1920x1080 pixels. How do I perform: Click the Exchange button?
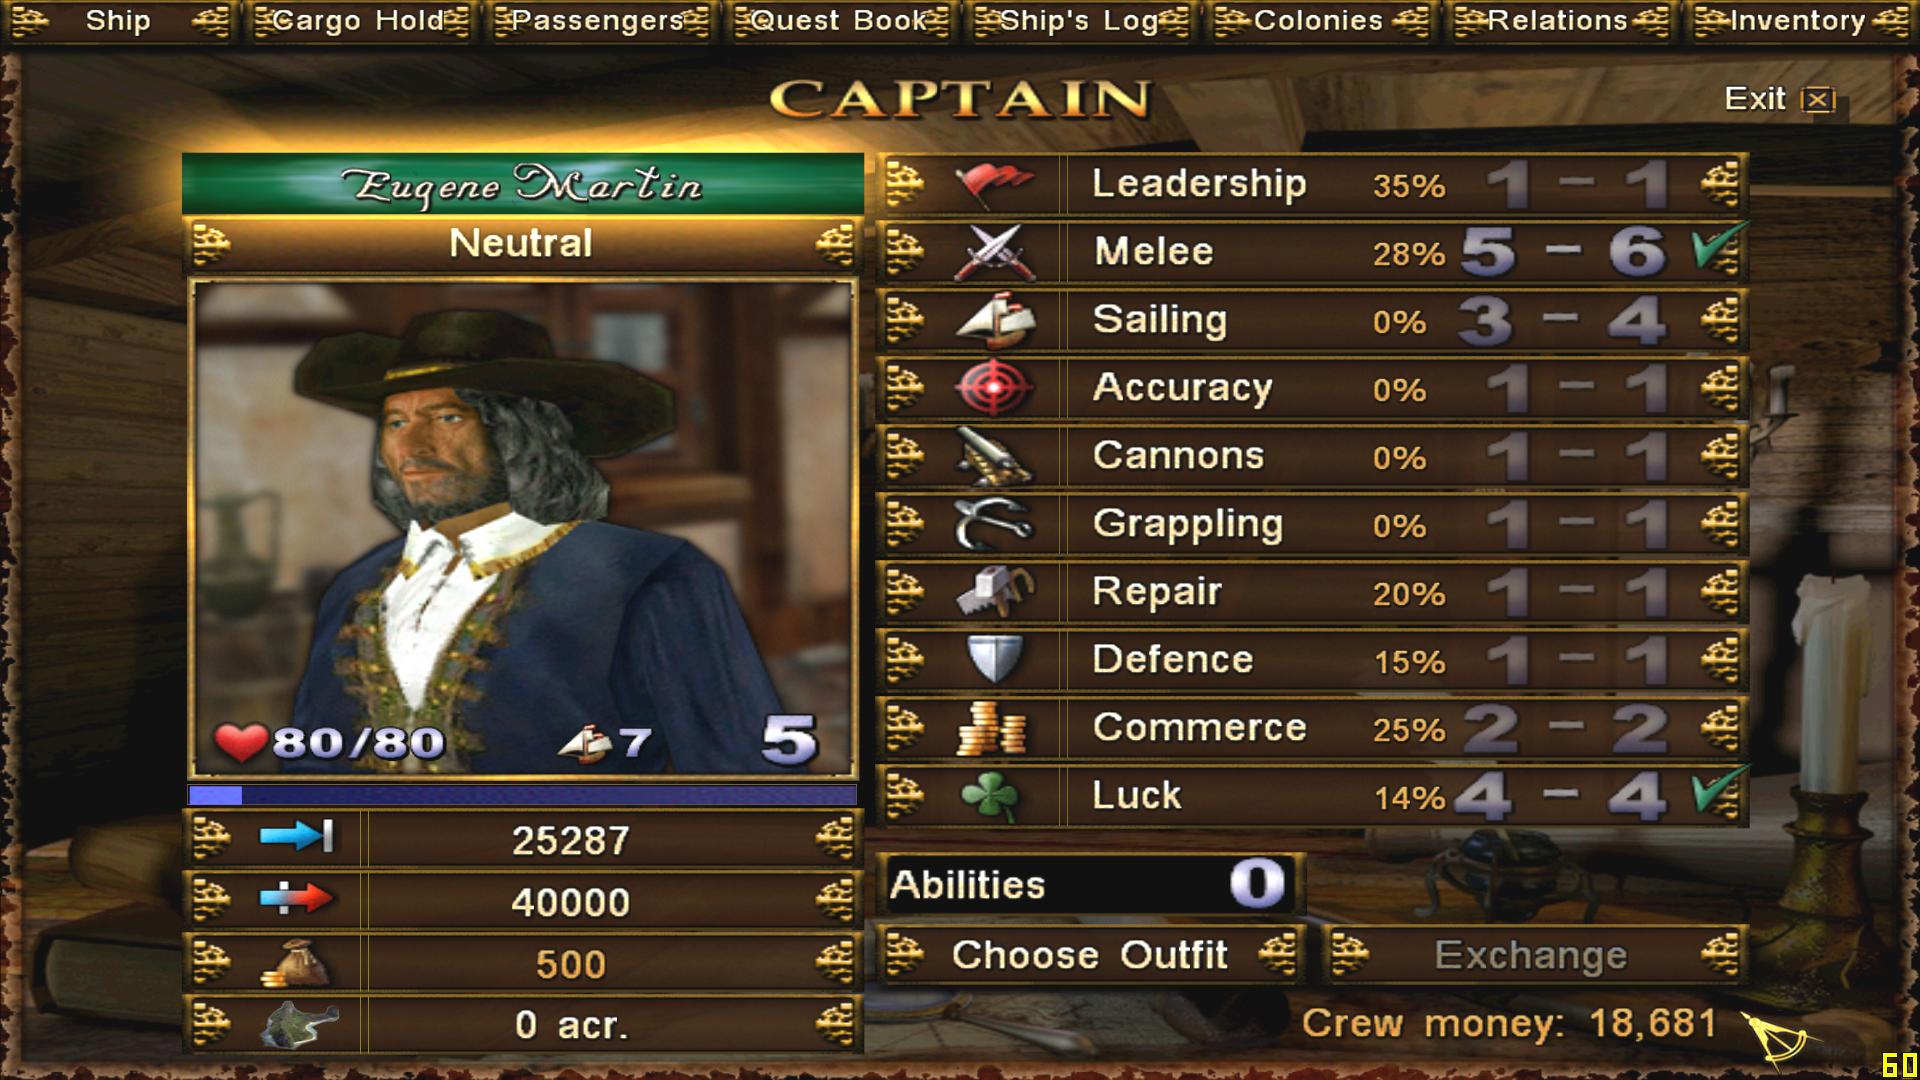(x=1533, y=955)
